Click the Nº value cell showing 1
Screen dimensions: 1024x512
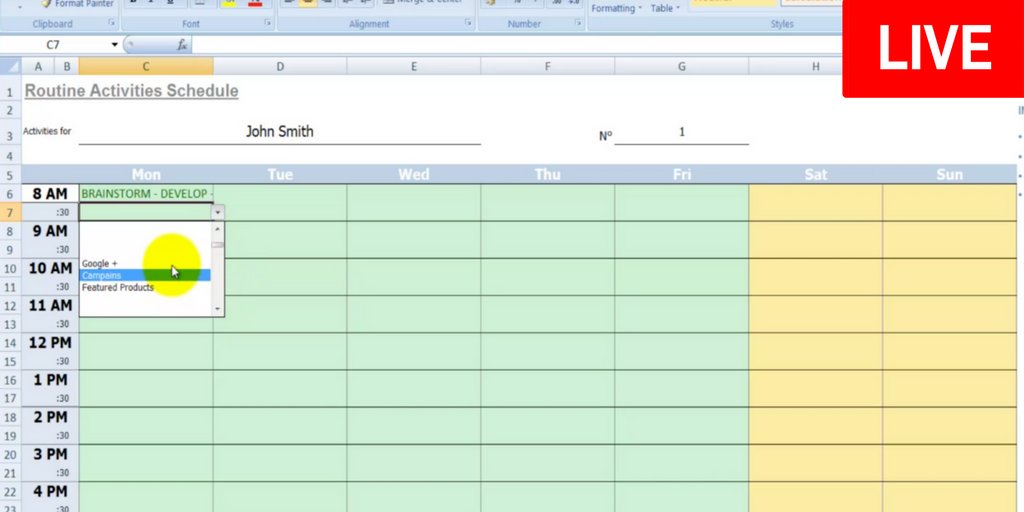click(x=681, y=132)
